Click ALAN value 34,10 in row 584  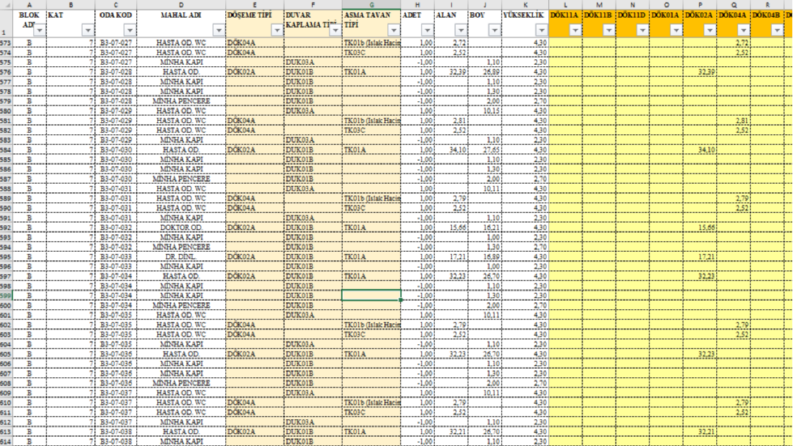451,150
